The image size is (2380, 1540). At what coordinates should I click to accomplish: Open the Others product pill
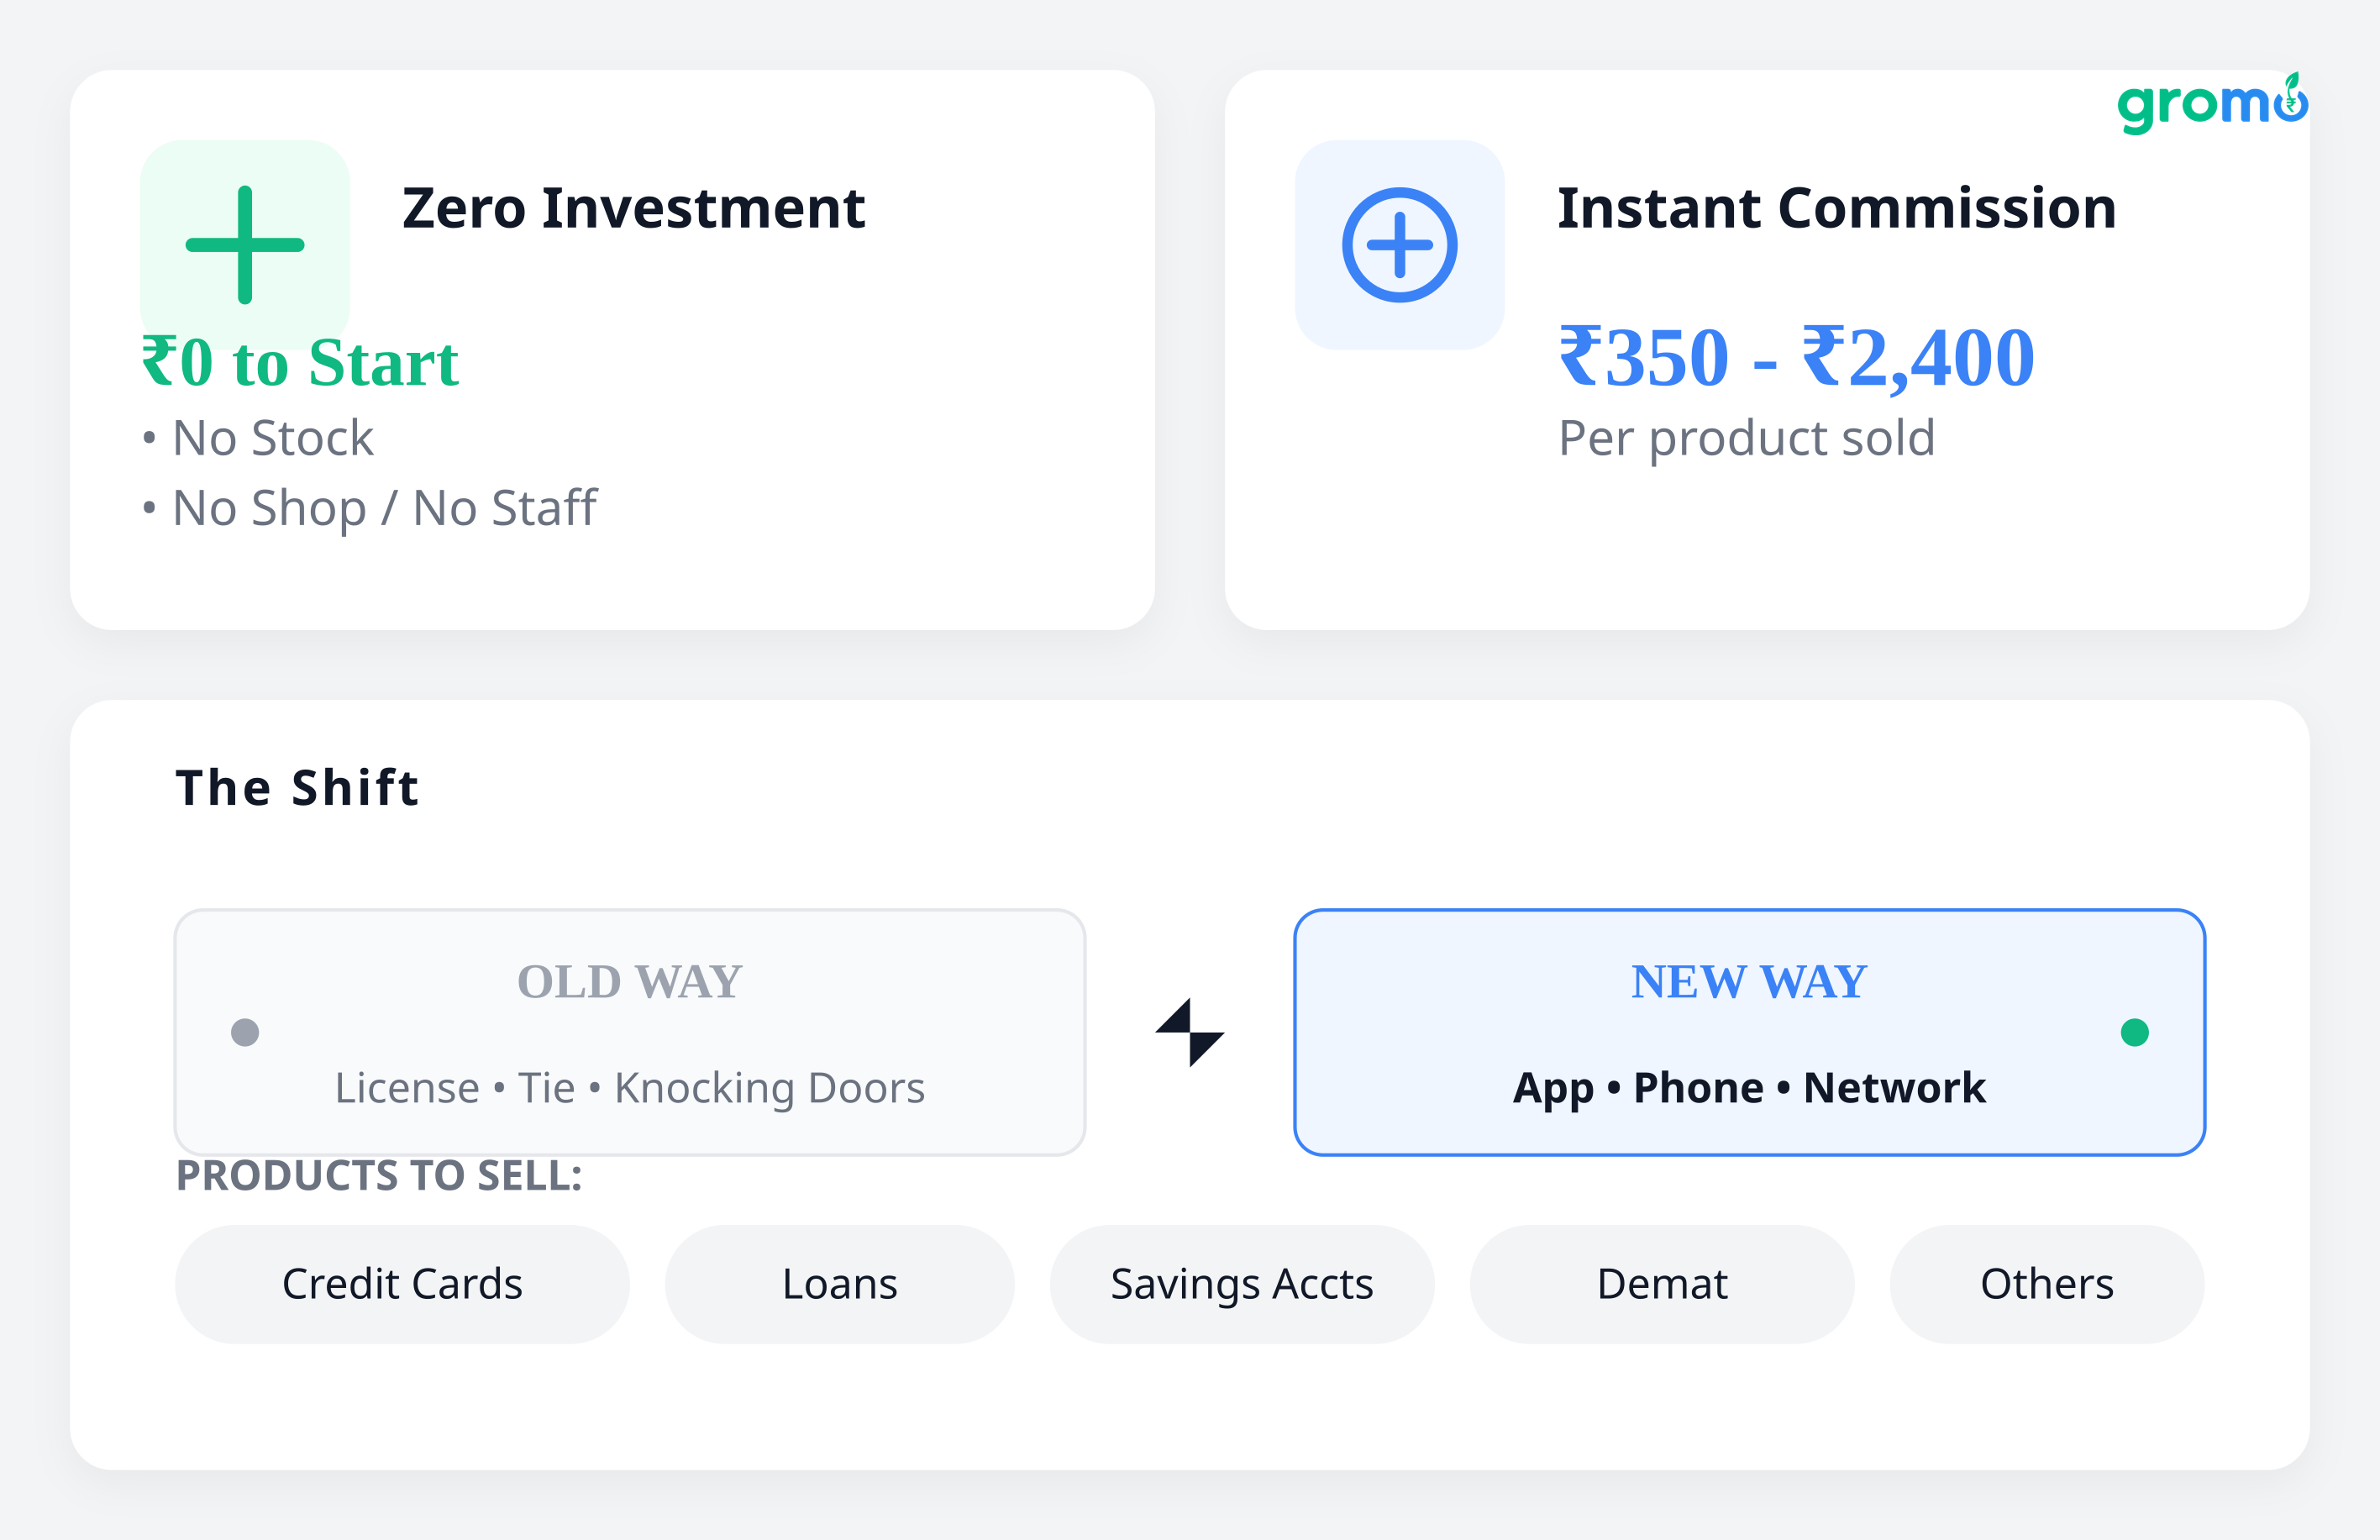2046,1284
